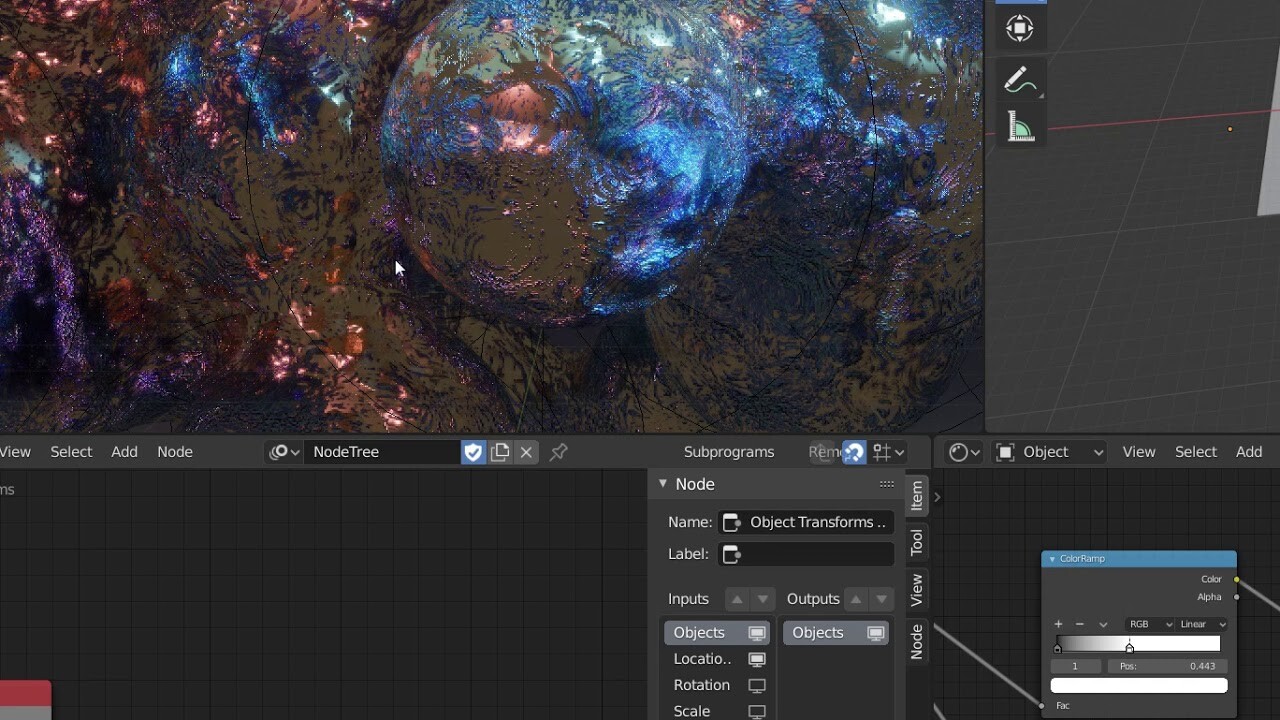Open the Node menu in the node editor

click(174, 452)
